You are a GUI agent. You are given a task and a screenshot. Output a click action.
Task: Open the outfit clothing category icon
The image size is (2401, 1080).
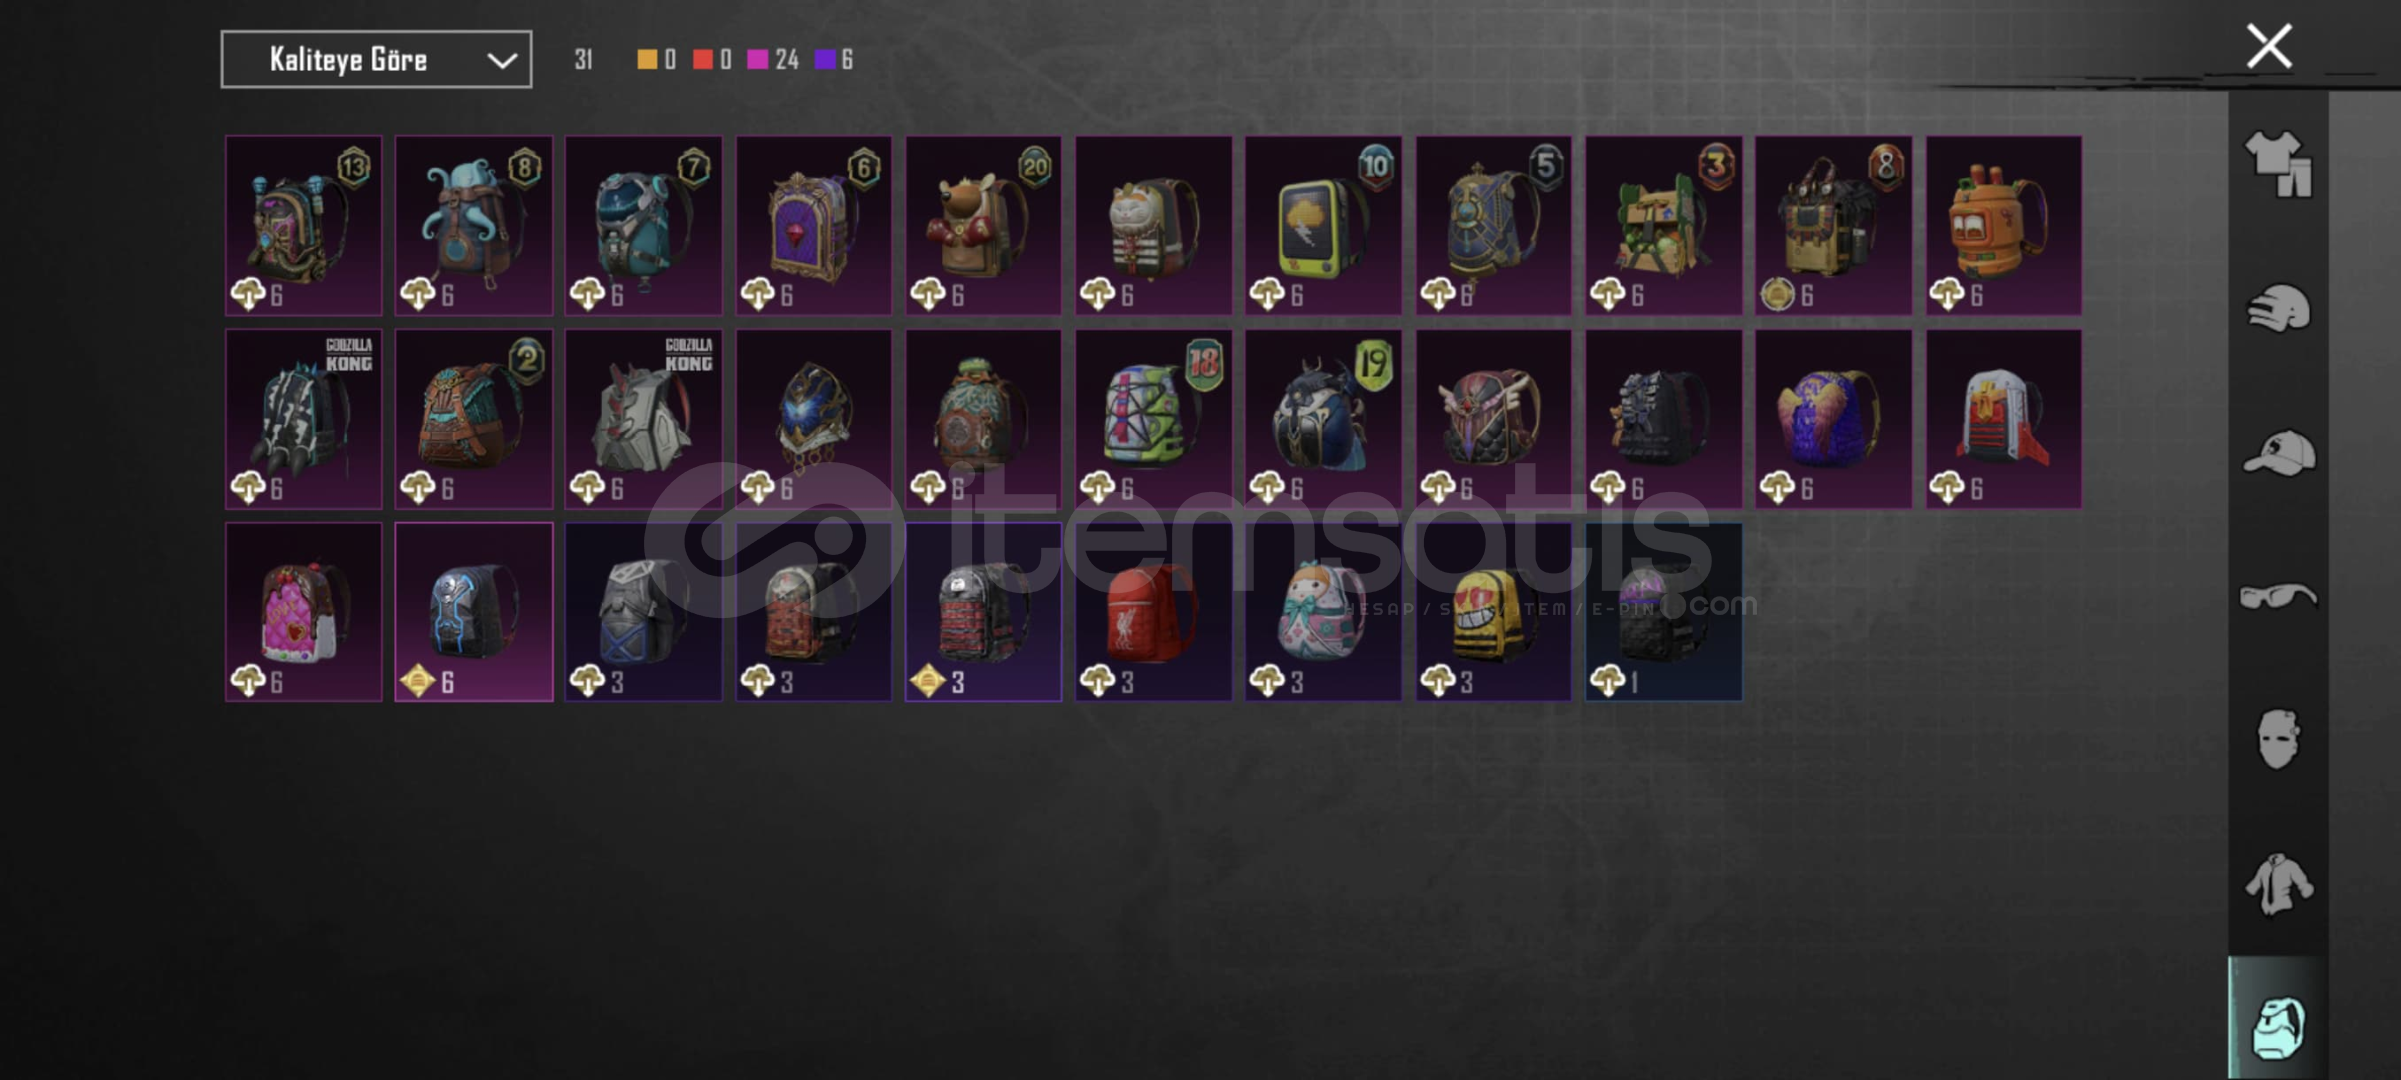click(x=2278, y=164)
